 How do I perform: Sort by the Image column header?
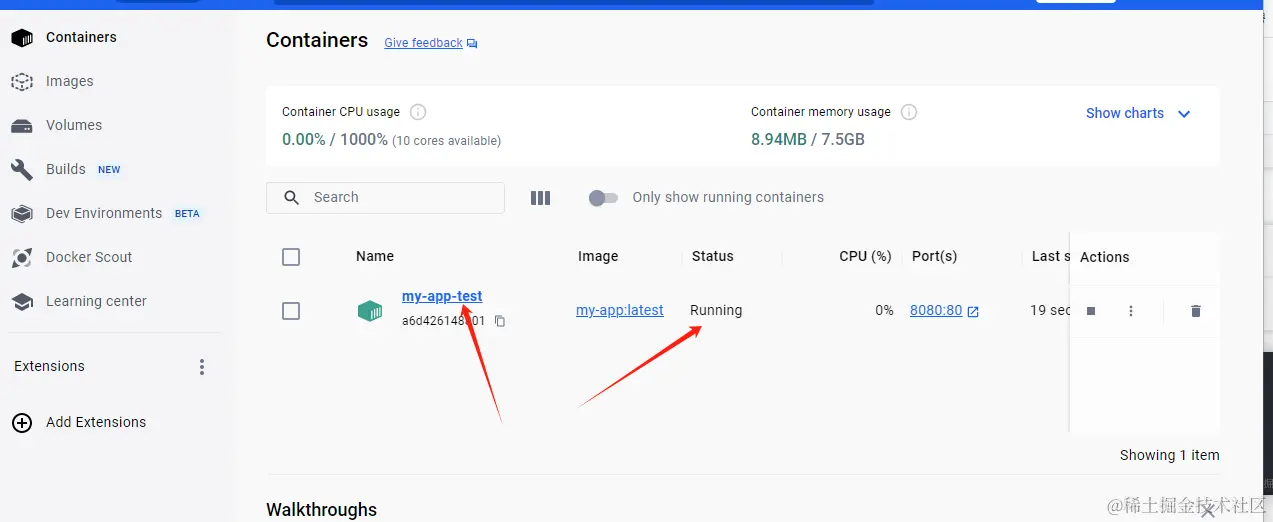pos(598,256)
